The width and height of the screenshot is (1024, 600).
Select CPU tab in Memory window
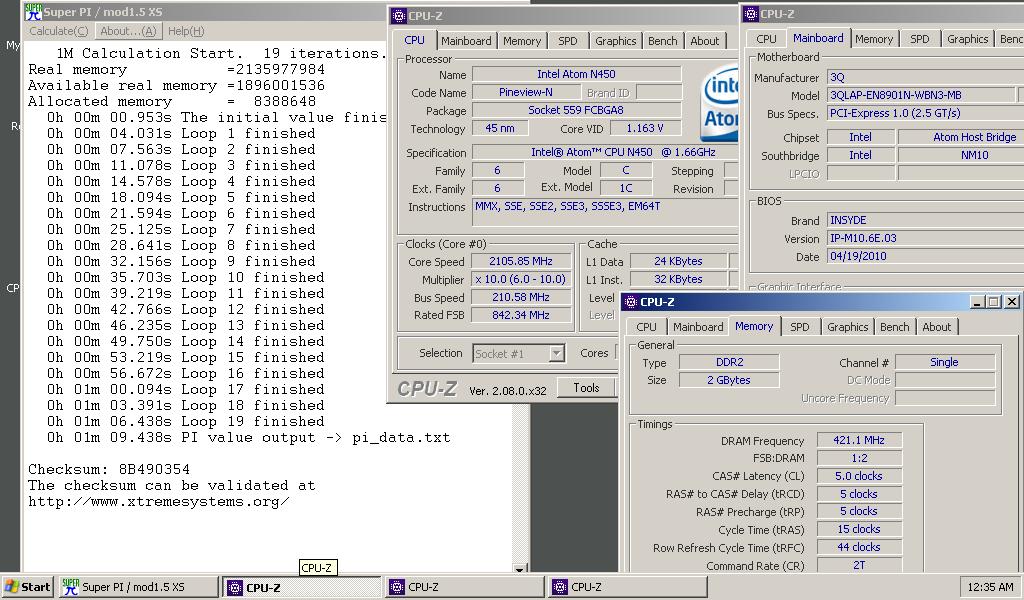(646, 326)
